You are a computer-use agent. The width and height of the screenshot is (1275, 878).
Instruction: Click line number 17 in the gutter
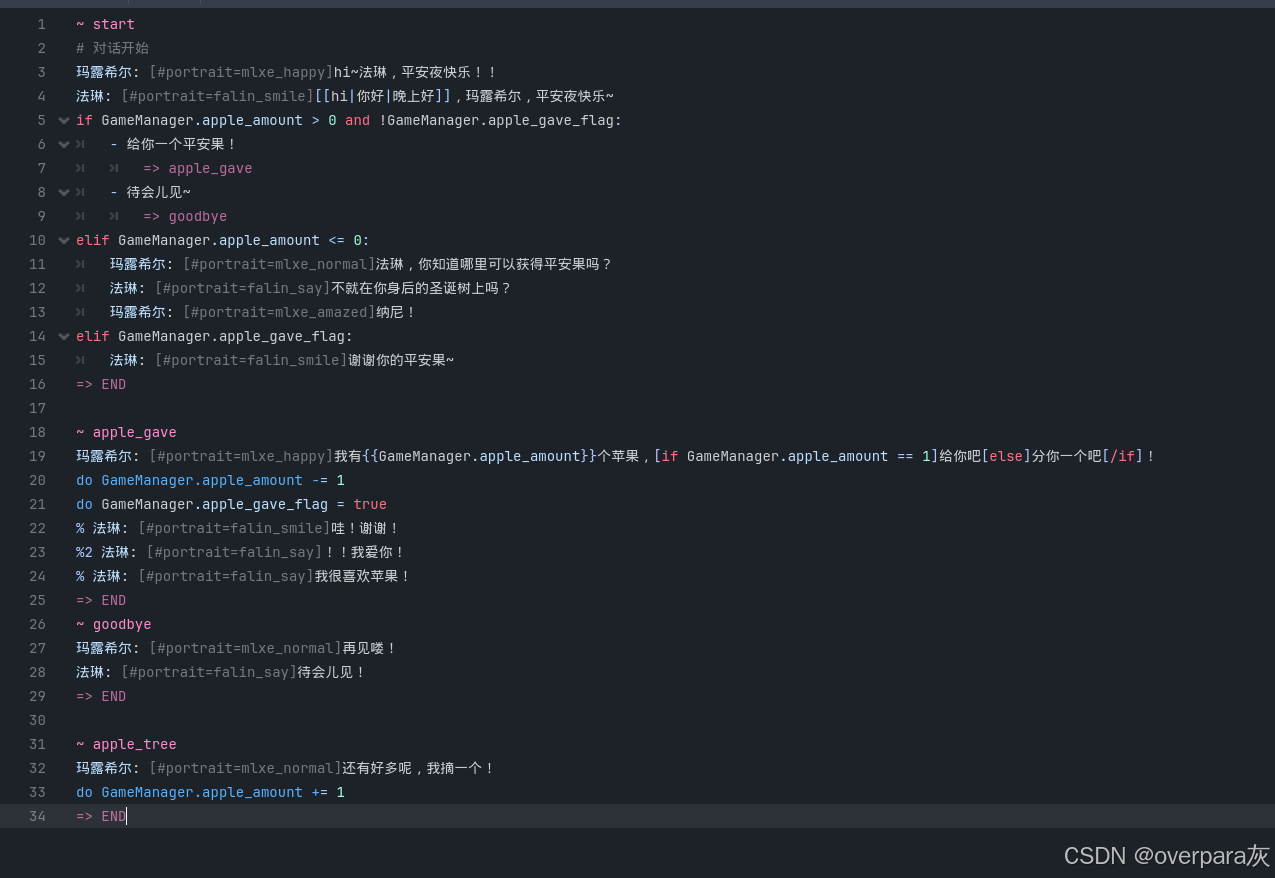[38, 408]
